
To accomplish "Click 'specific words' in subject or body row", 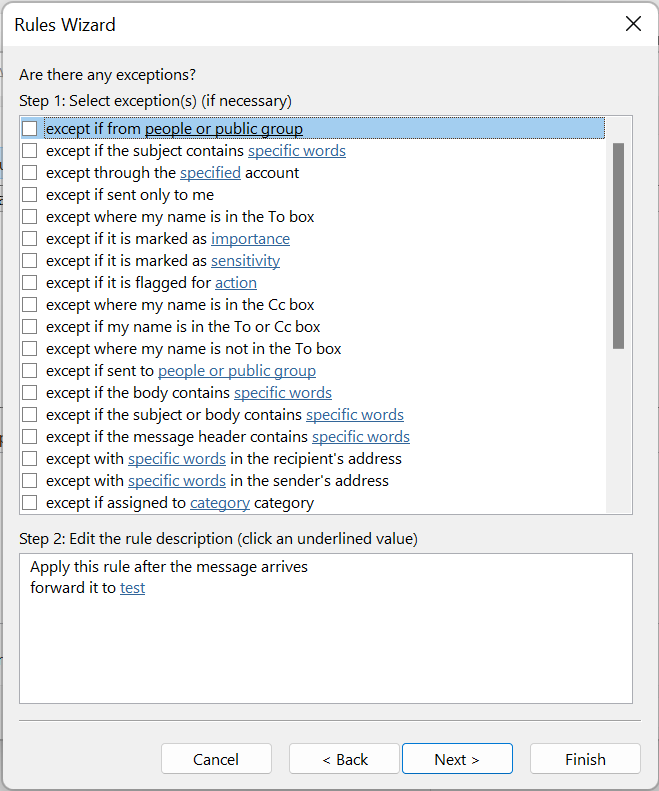I will point(355,415).
